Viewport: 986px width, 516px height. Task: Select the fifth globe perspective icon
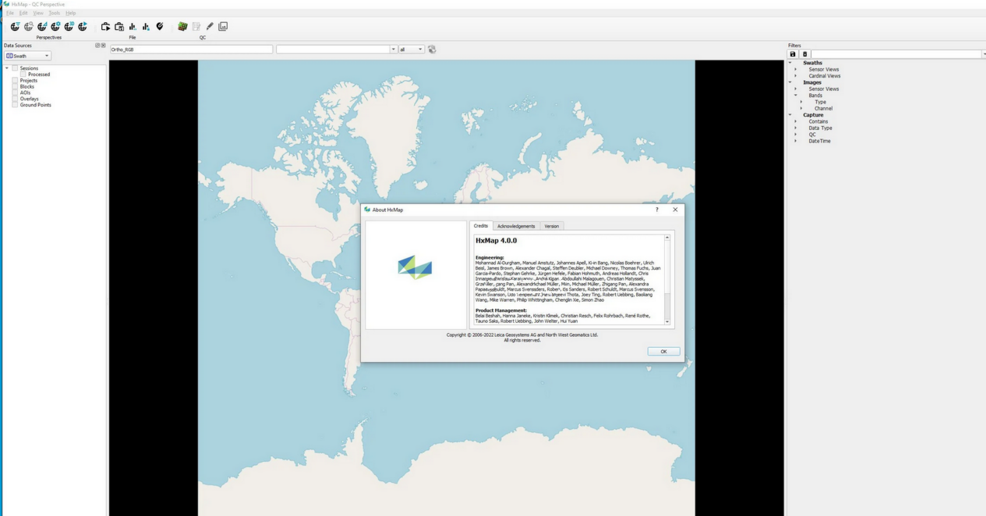point(69,26)
